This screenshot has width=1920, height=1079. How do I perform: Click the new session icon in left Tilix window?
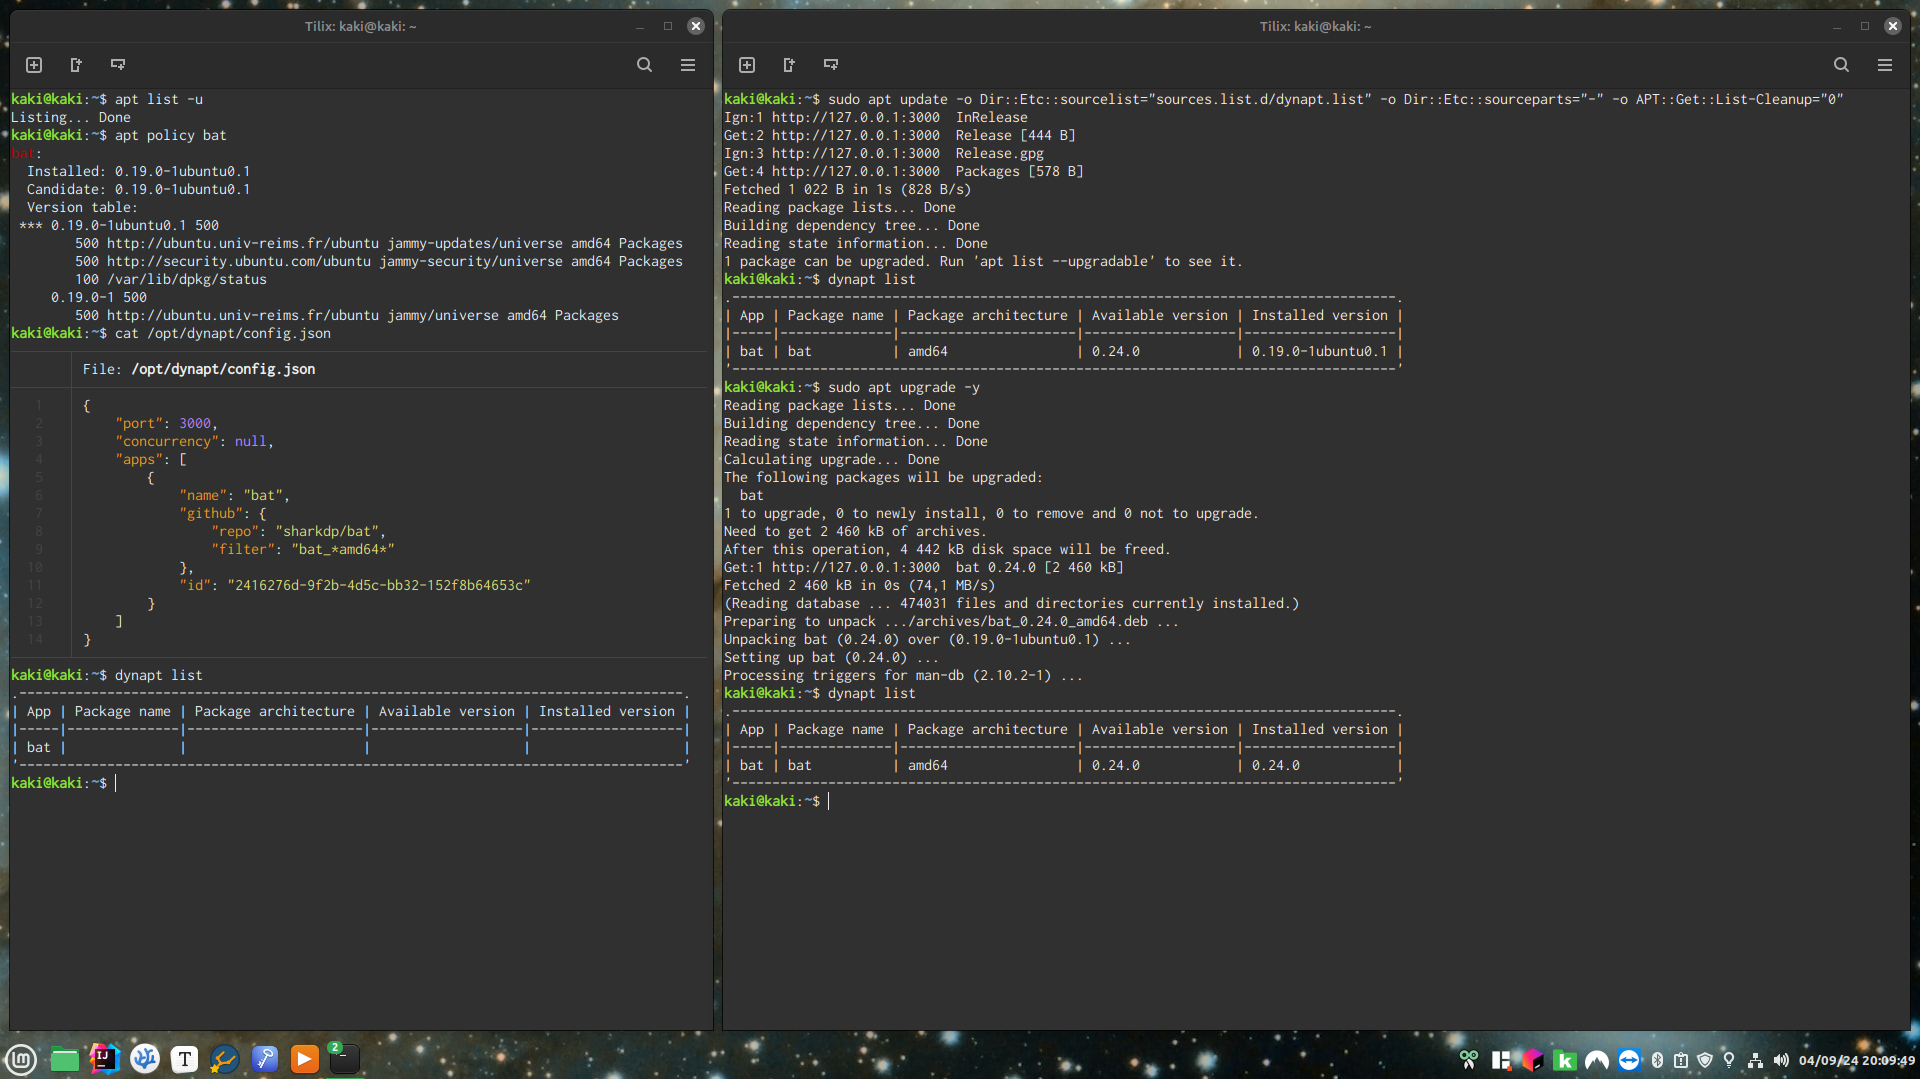[34, 65]
